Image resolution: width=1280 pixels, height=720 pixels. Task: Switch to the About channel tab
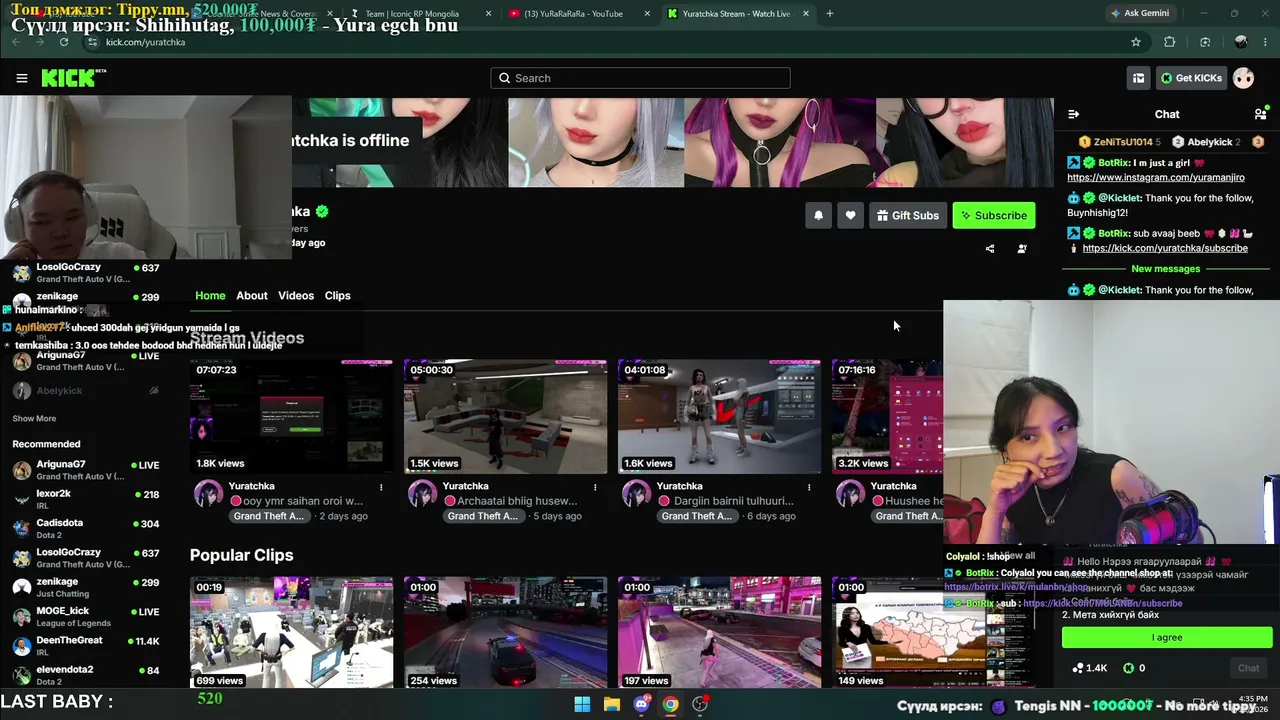(x=252, y=296)
